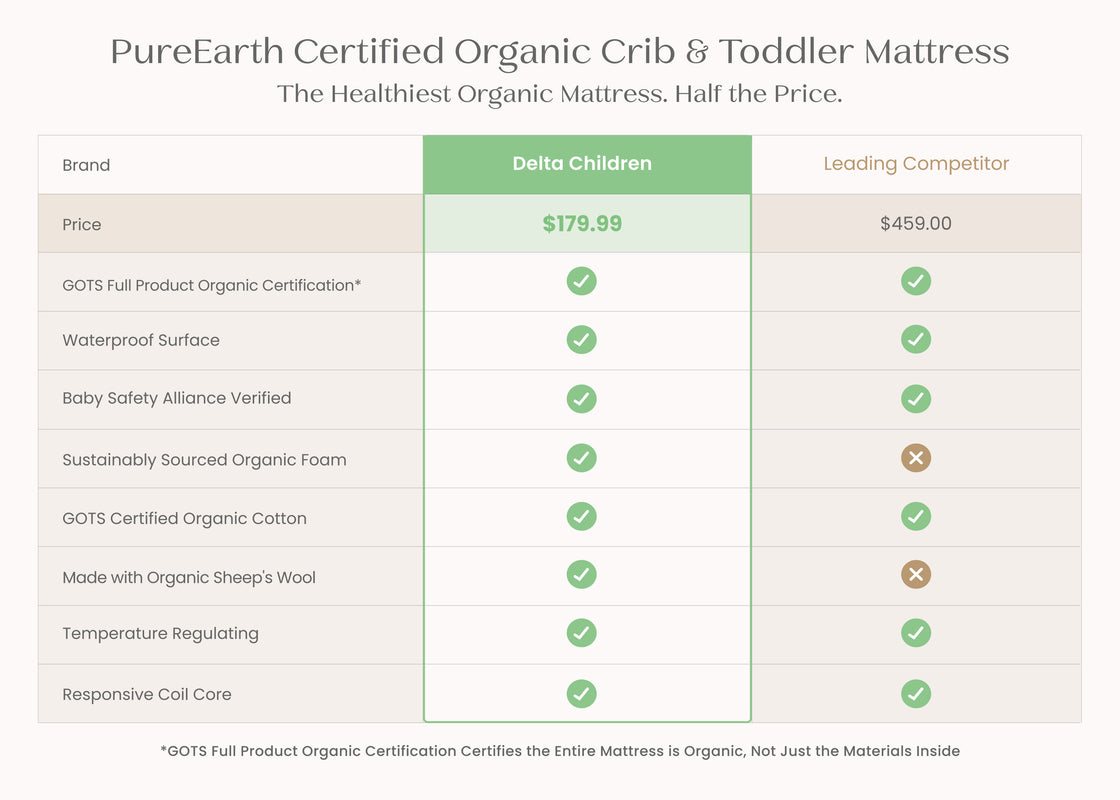Click competitor's X icon for Organic Sheep's Wool
This screenshot has width=1120, height=800.
(x=916, y=574)
